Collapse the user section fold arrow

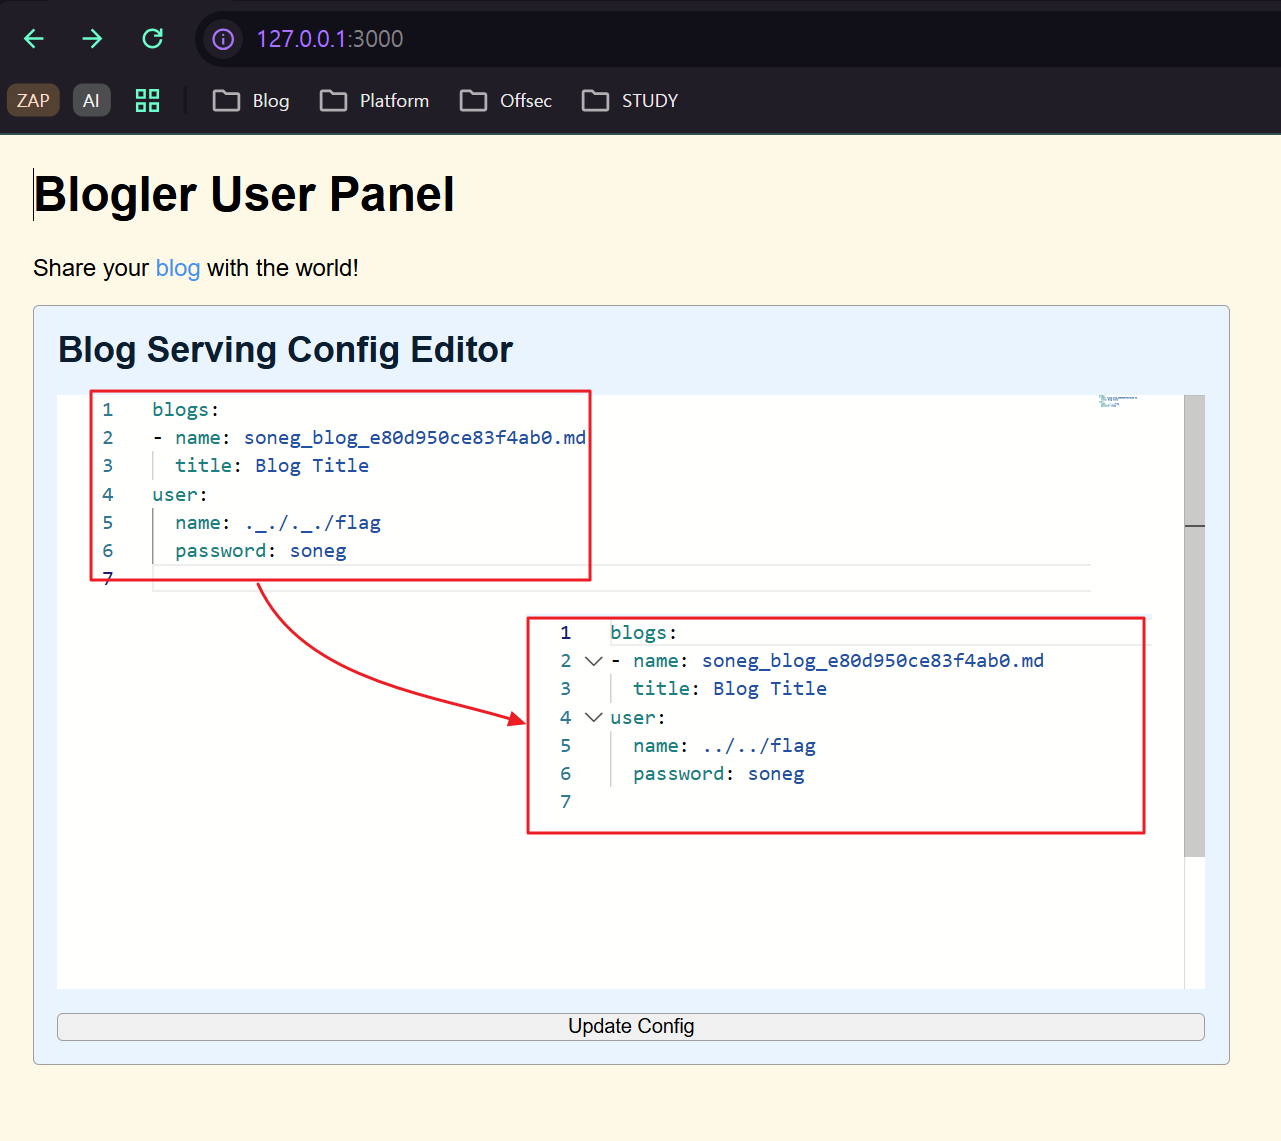[x=593, y=718]
